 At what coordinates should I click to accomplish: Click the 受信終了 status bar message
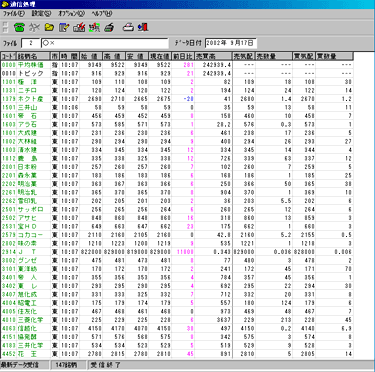(106, 365)
